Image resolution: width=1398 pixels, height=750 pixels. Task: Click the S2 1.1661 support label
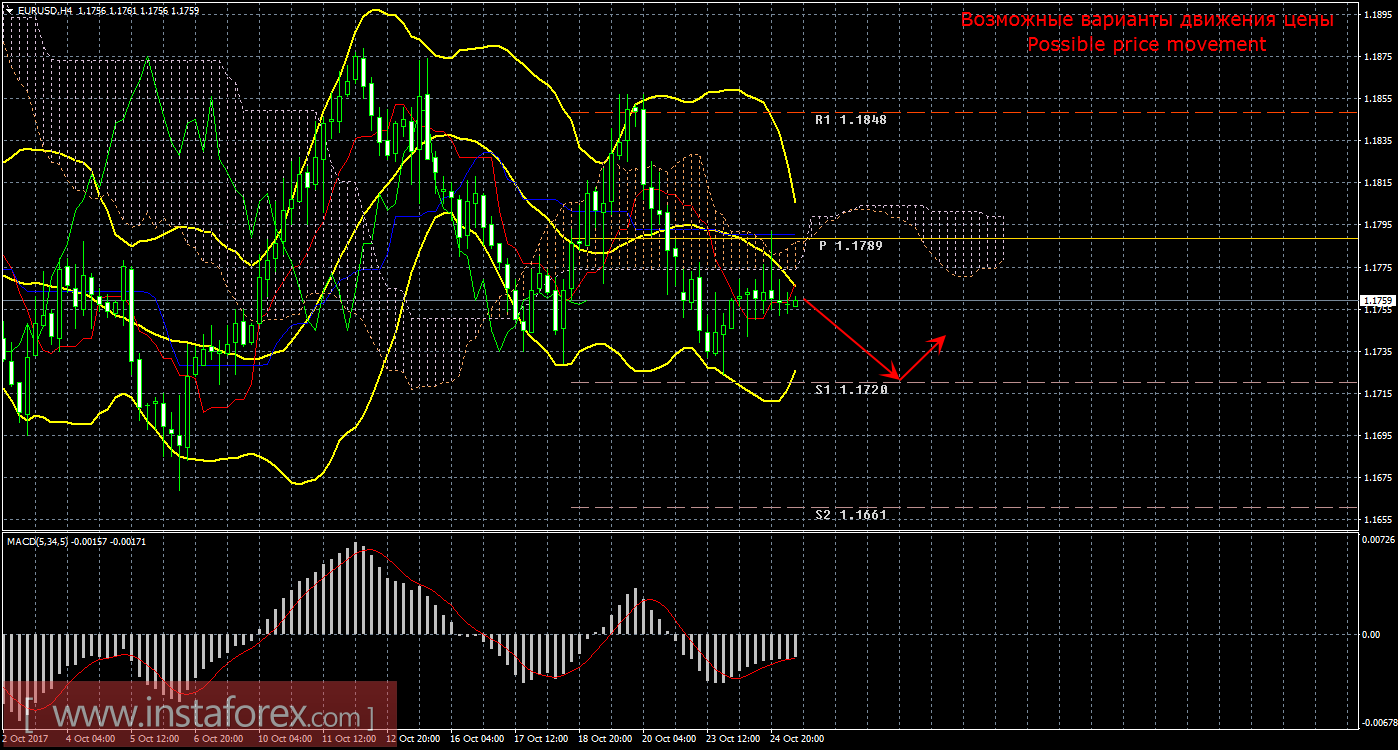point(850,514)
